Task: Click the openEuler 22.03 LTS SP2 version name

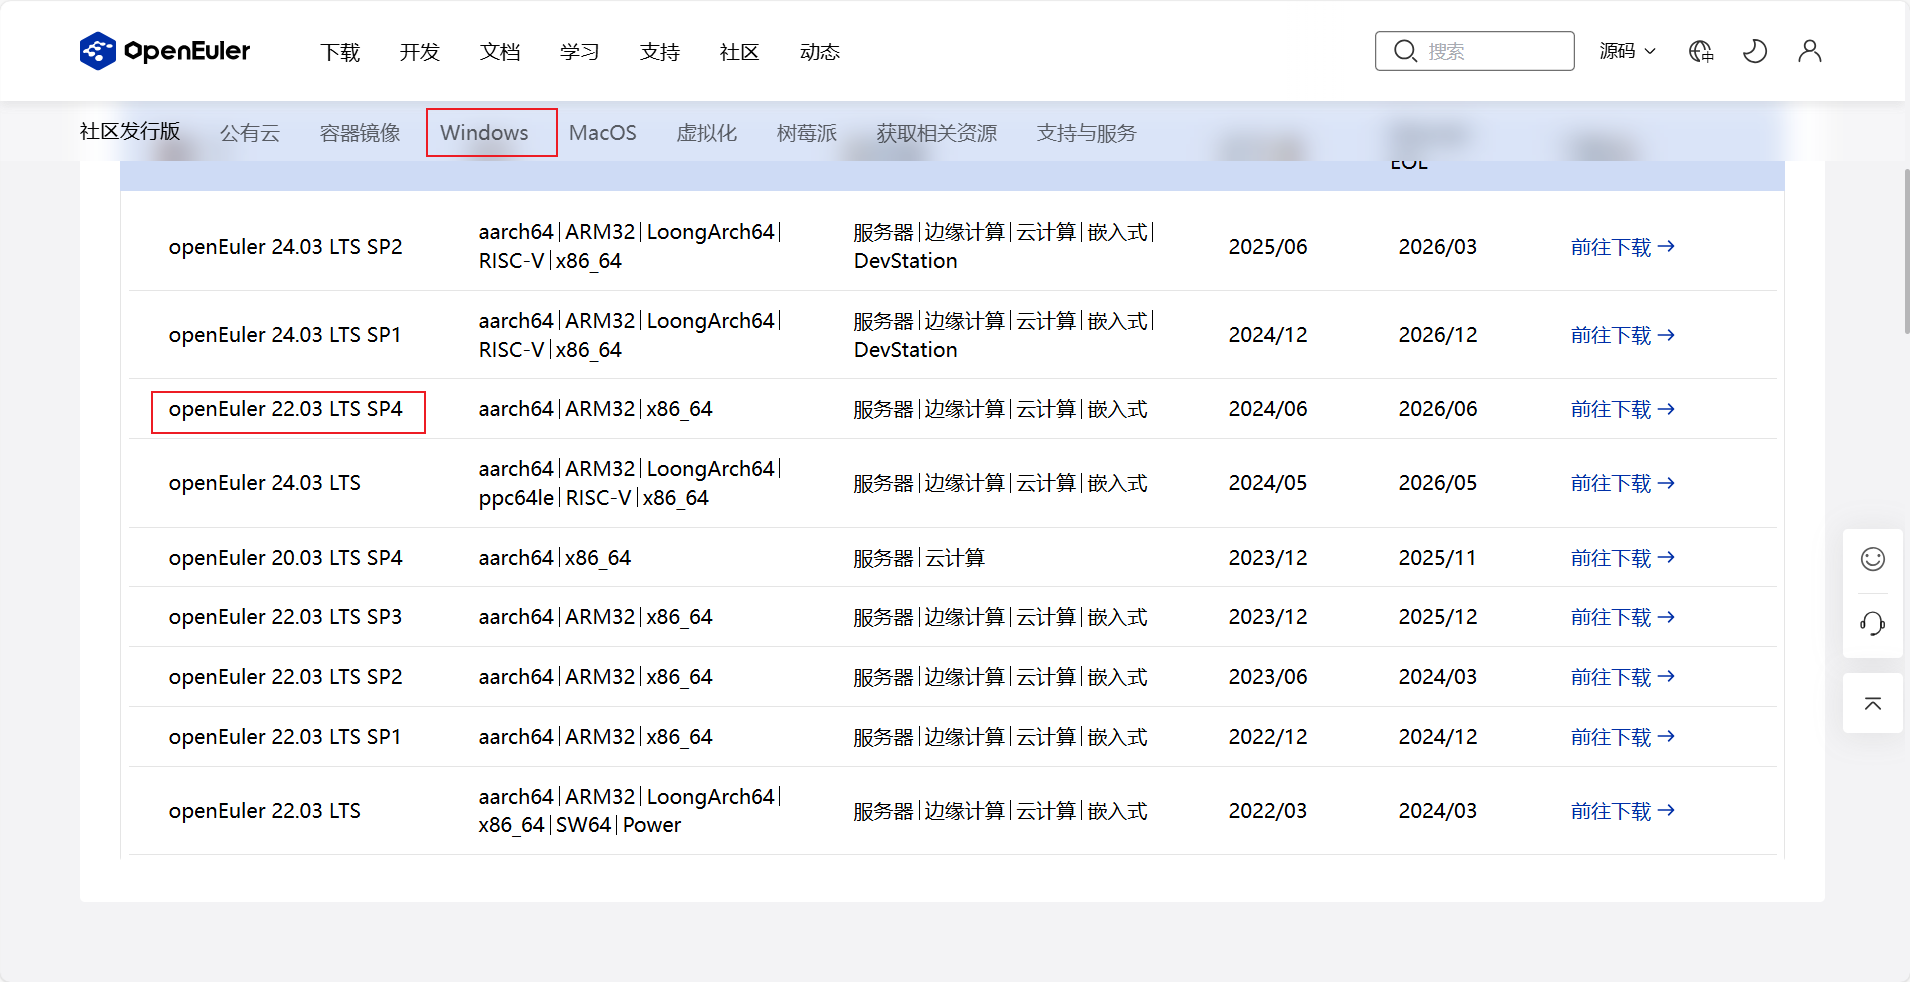Action: (x=285, y=677)
